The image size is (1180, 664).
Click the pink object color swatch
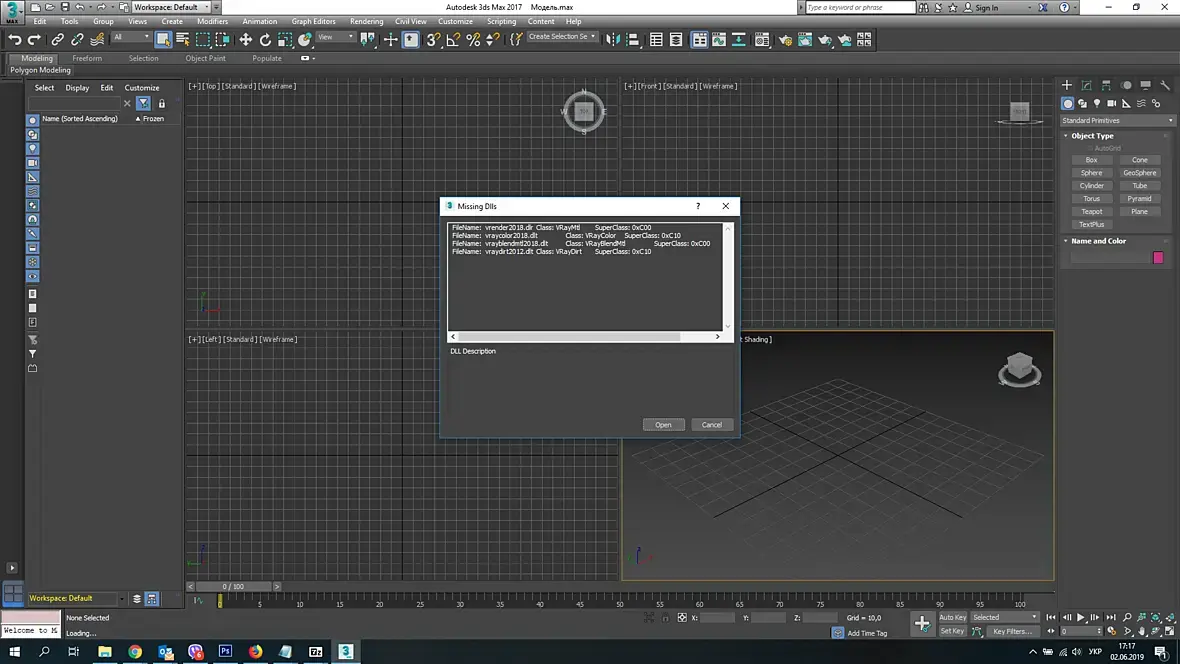[x=1158, y=258]
